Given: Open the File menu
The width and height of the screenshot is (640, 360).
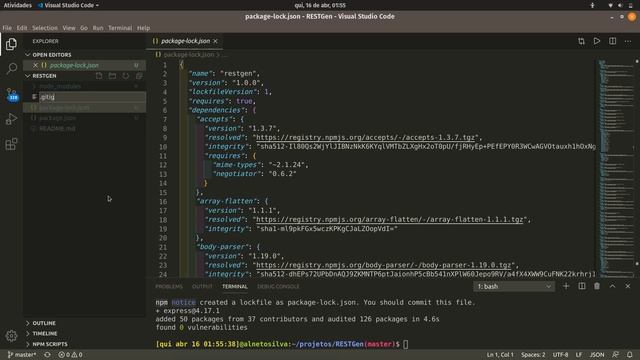Looking at the screenshot, I should 7,28.
